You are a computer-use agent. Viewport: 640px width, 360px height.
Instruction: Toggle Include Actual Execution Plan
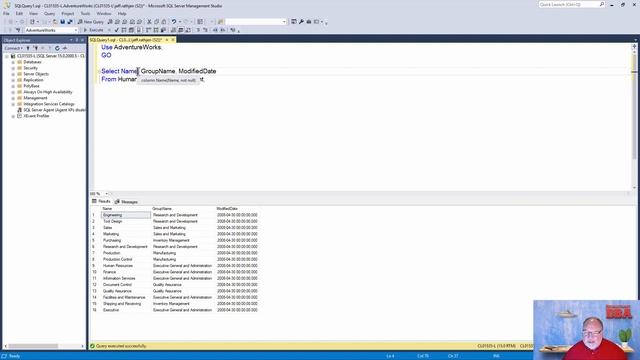pos(148,30)
